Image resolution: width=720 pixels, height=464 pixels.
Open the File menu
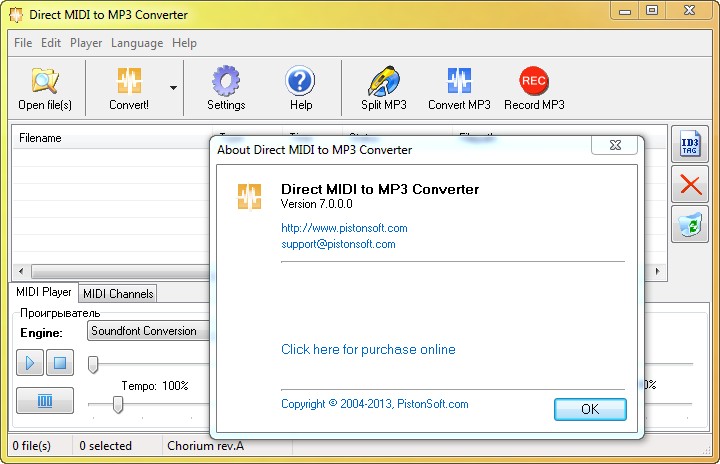pyautogui.click(x=23, y=43)
